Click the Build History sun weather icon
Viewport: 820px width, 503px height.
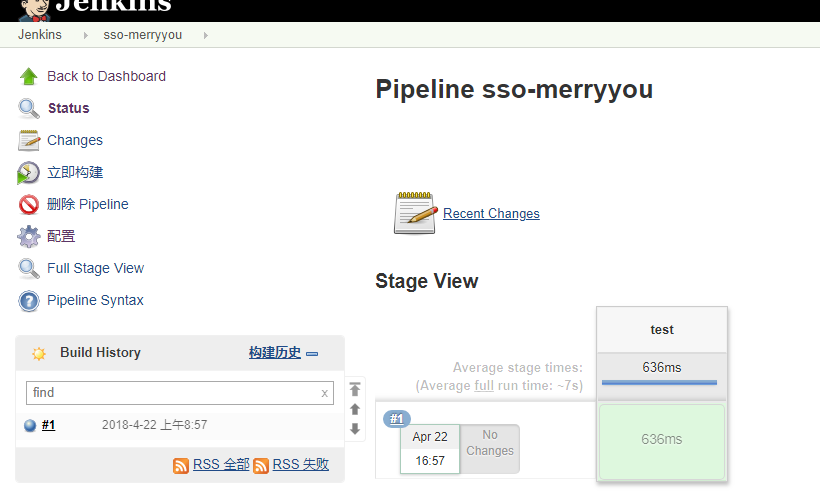(39, 353)
